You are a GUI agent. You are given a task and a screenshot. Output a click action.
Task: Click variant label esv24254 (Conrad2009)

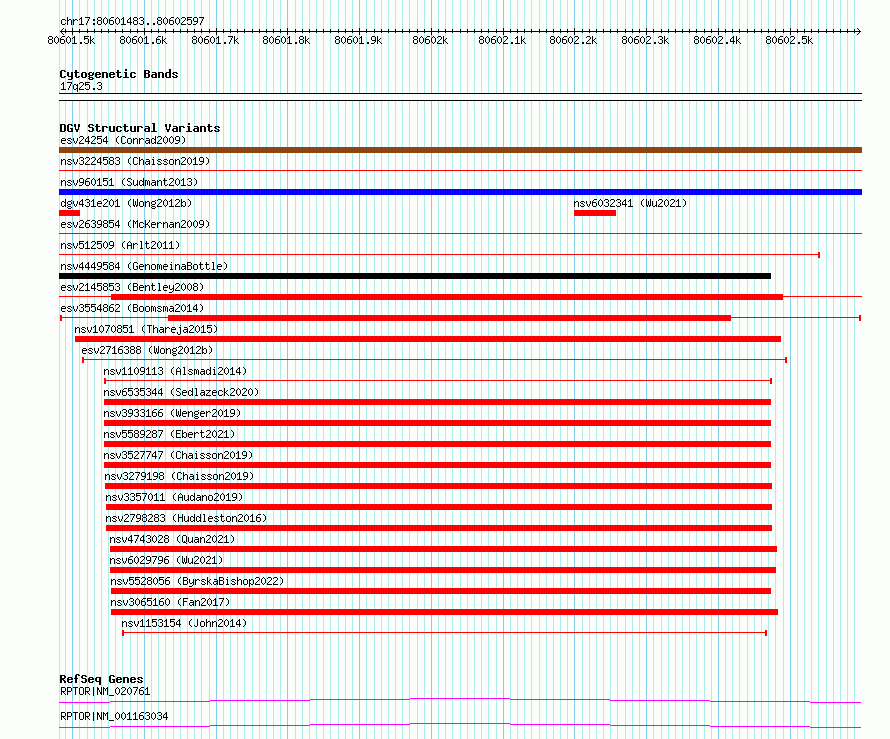tap(123, 140)
